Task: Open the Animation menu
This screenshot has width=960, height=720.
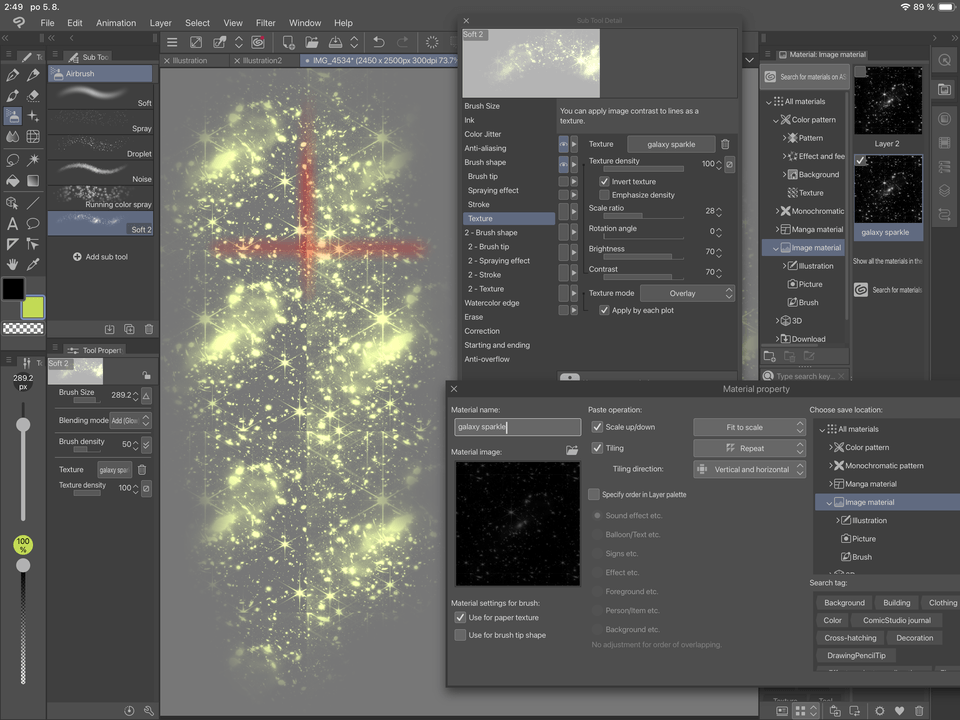Action: point(116,23)
